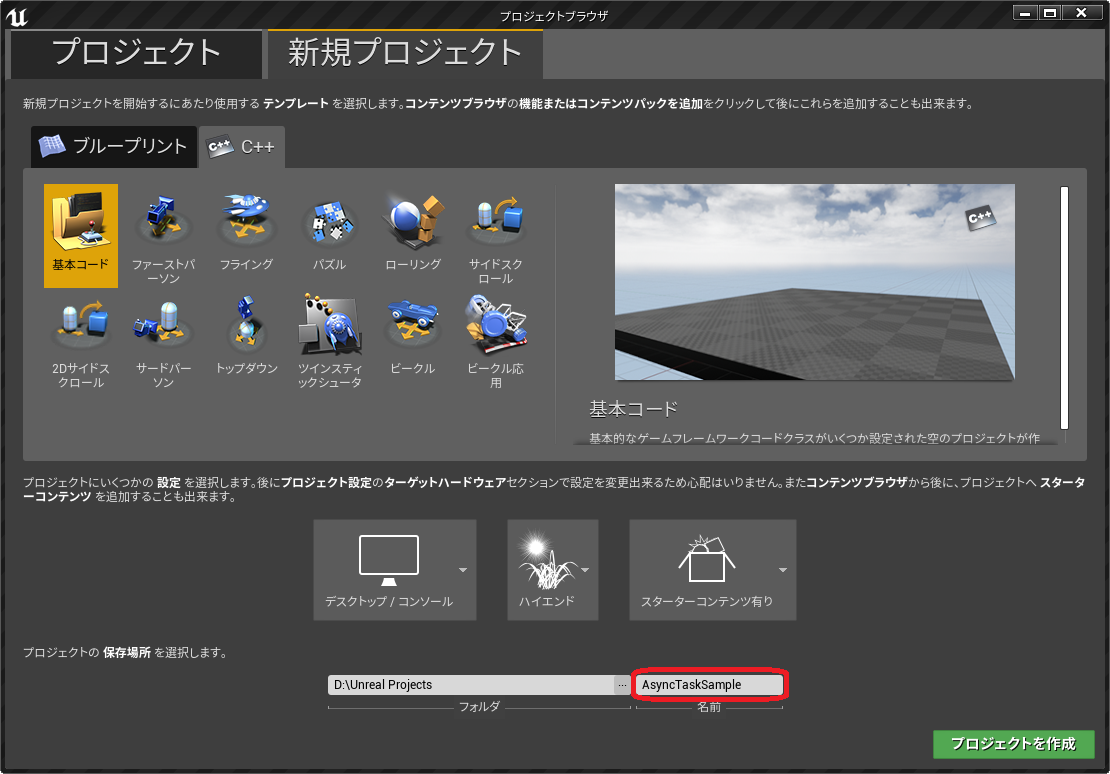
Task: Open the ハイエンド quality dropdown
Action: click(553, 570)
